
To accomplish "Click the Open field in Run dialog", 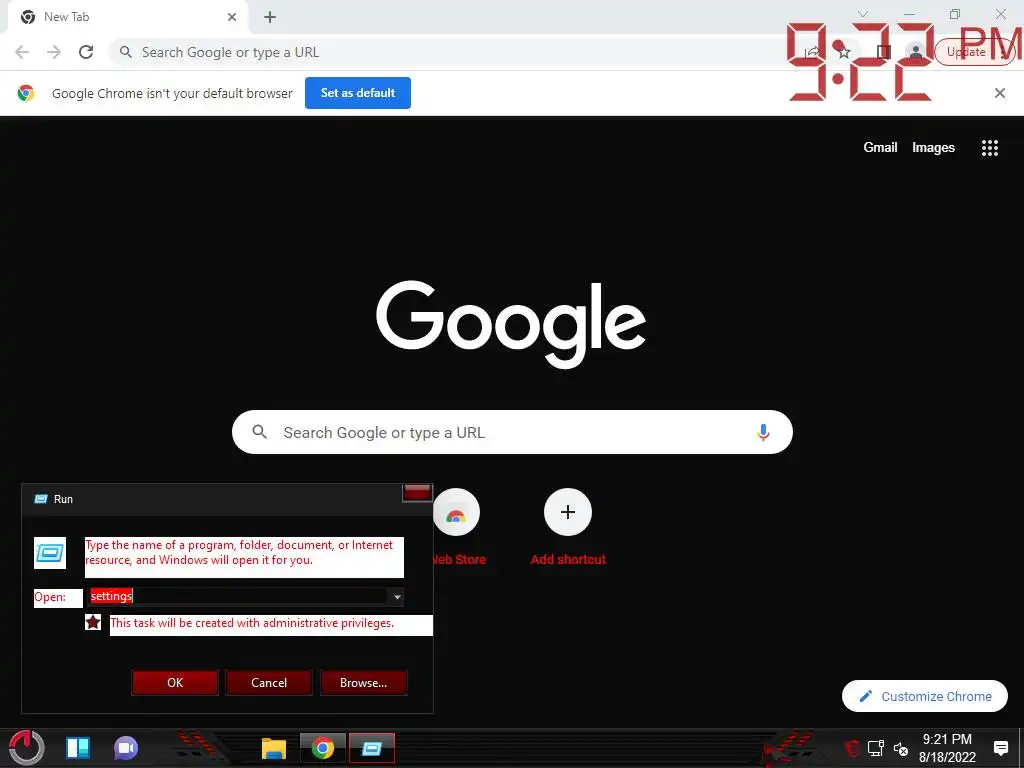I will pyautogui.click(x=238, y=596).
